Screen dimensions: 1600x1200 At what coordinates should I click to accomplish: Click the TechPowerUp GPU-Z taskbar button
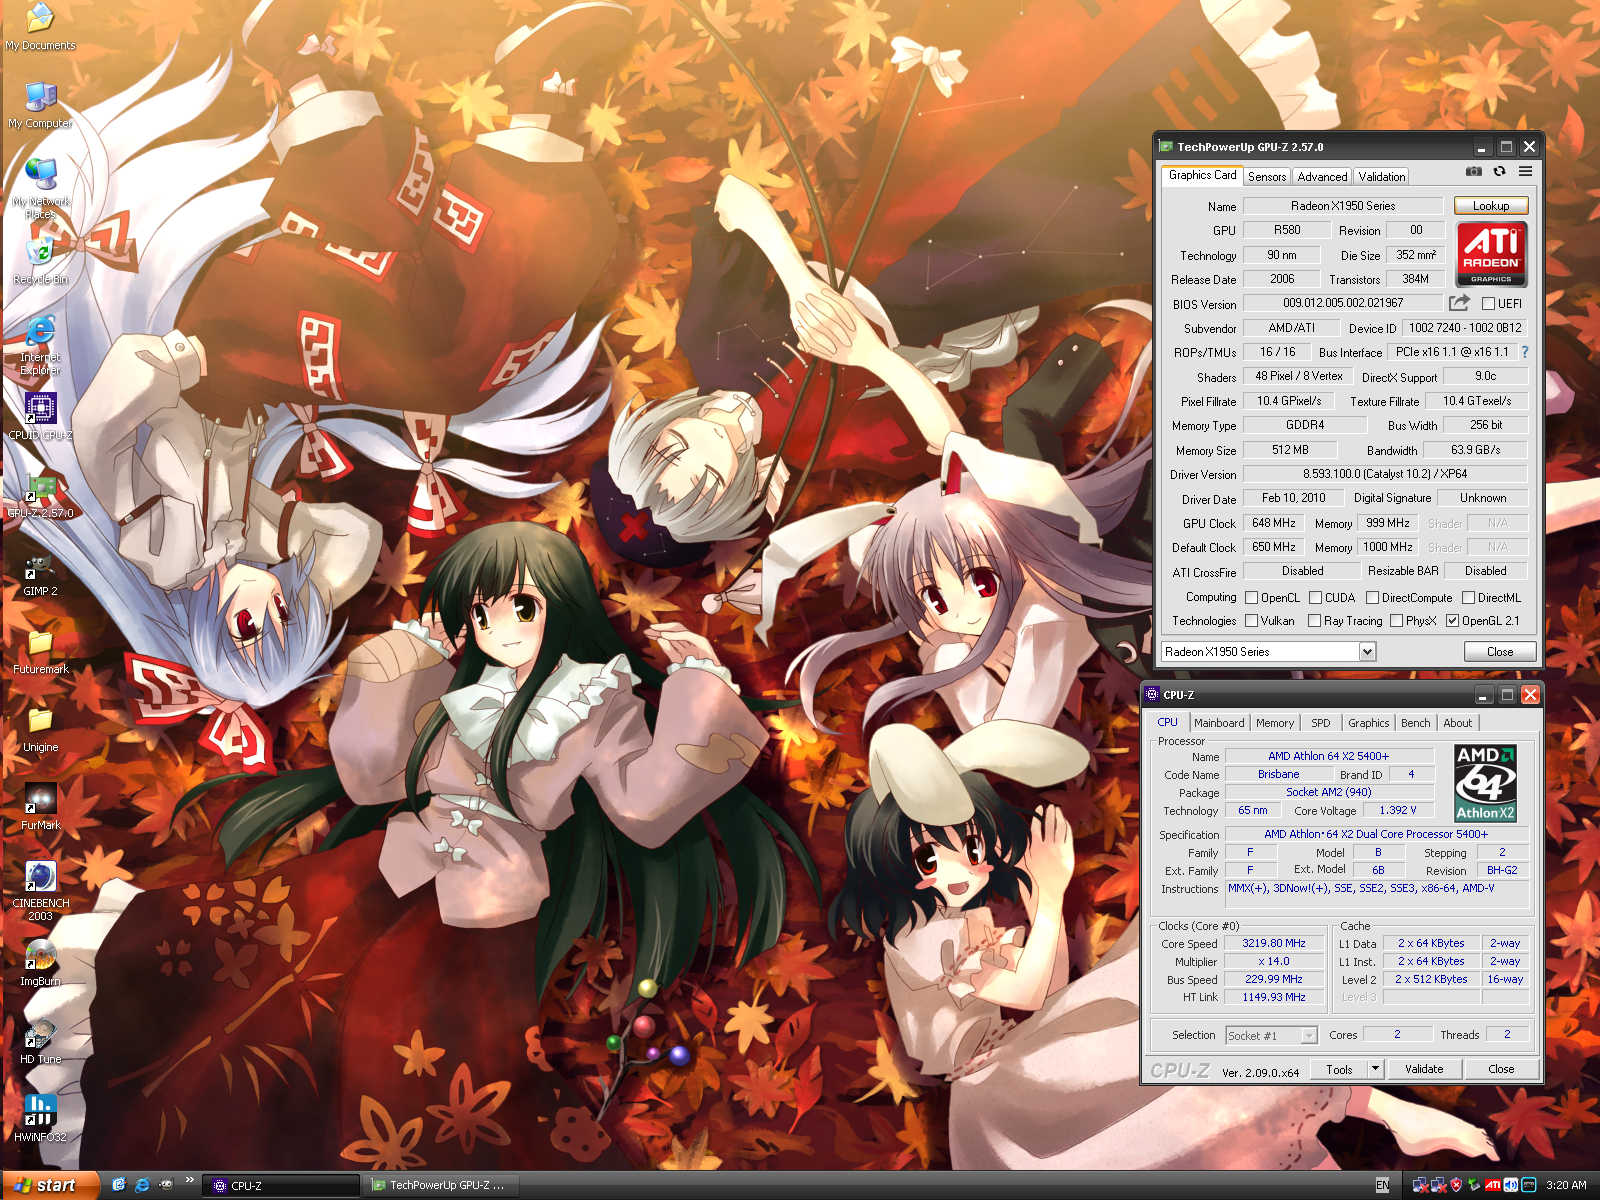click(x=443, y=1186)
